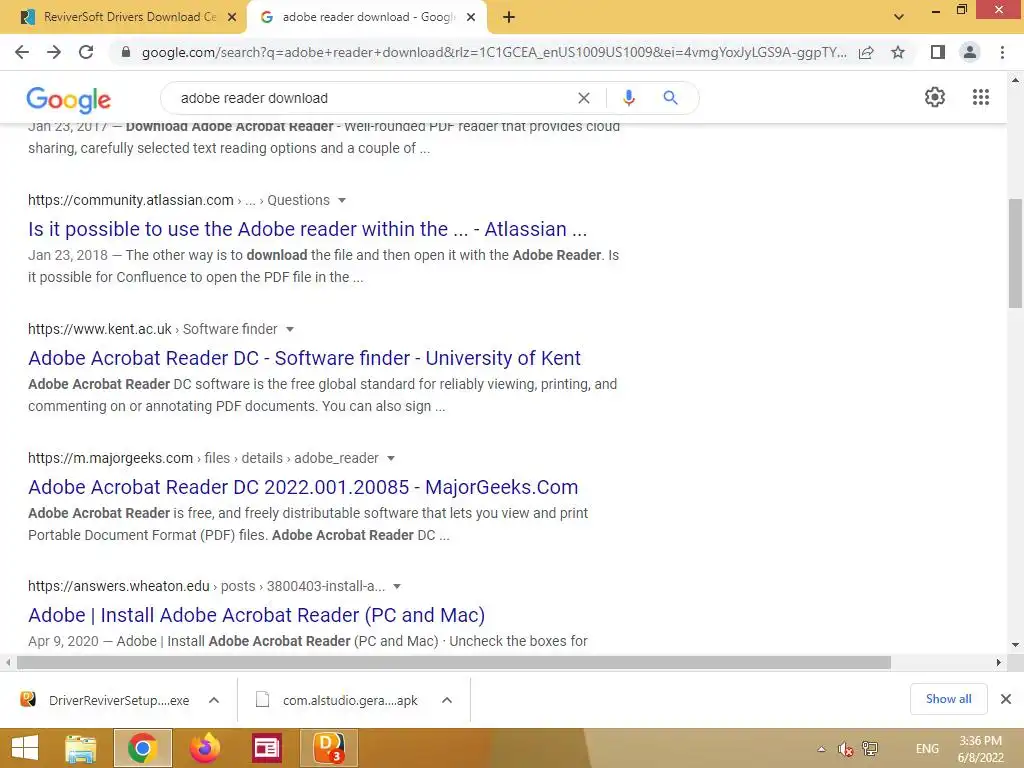Share this page icon in address bar
The height and width of the screenshot is (768, 1024).
866,52
